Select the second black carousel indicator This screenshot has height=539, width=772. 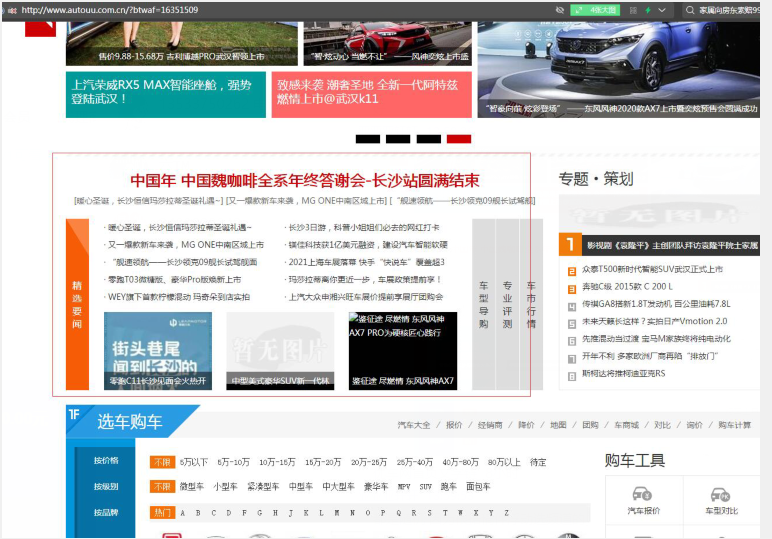click(x=398, y=139)
